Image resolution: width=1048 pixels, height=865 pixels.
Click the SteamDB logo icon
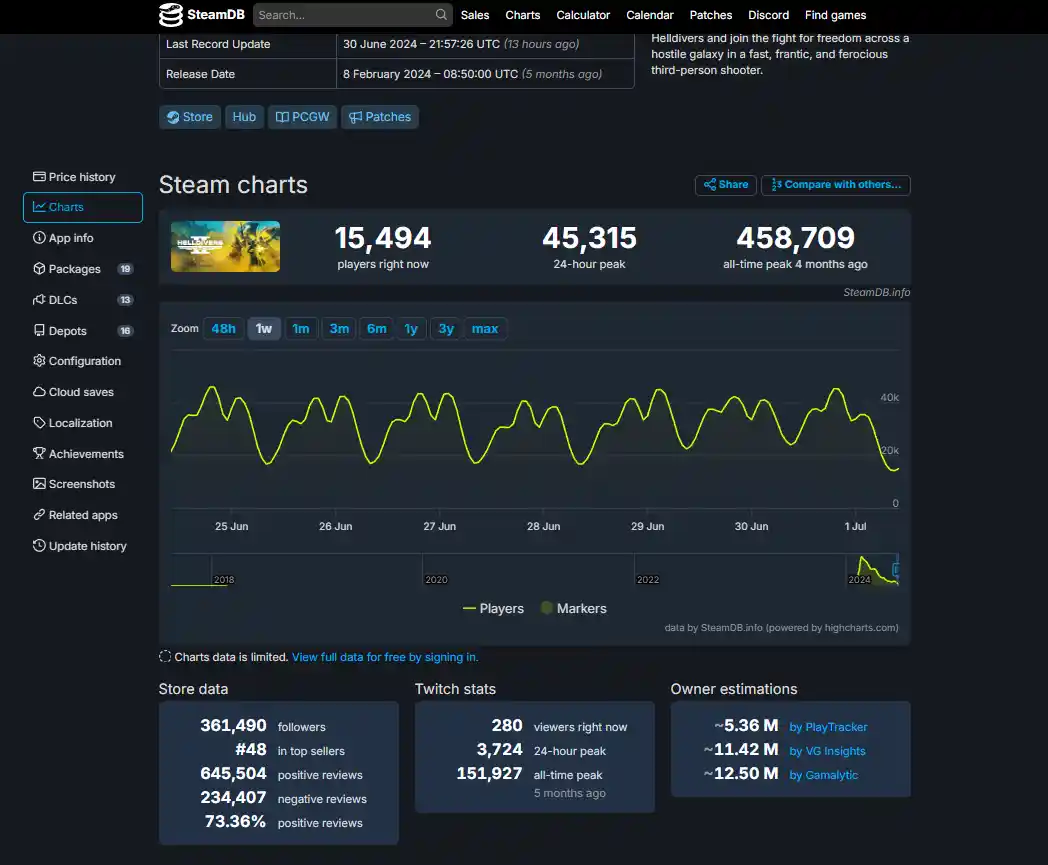pos(170,15)
